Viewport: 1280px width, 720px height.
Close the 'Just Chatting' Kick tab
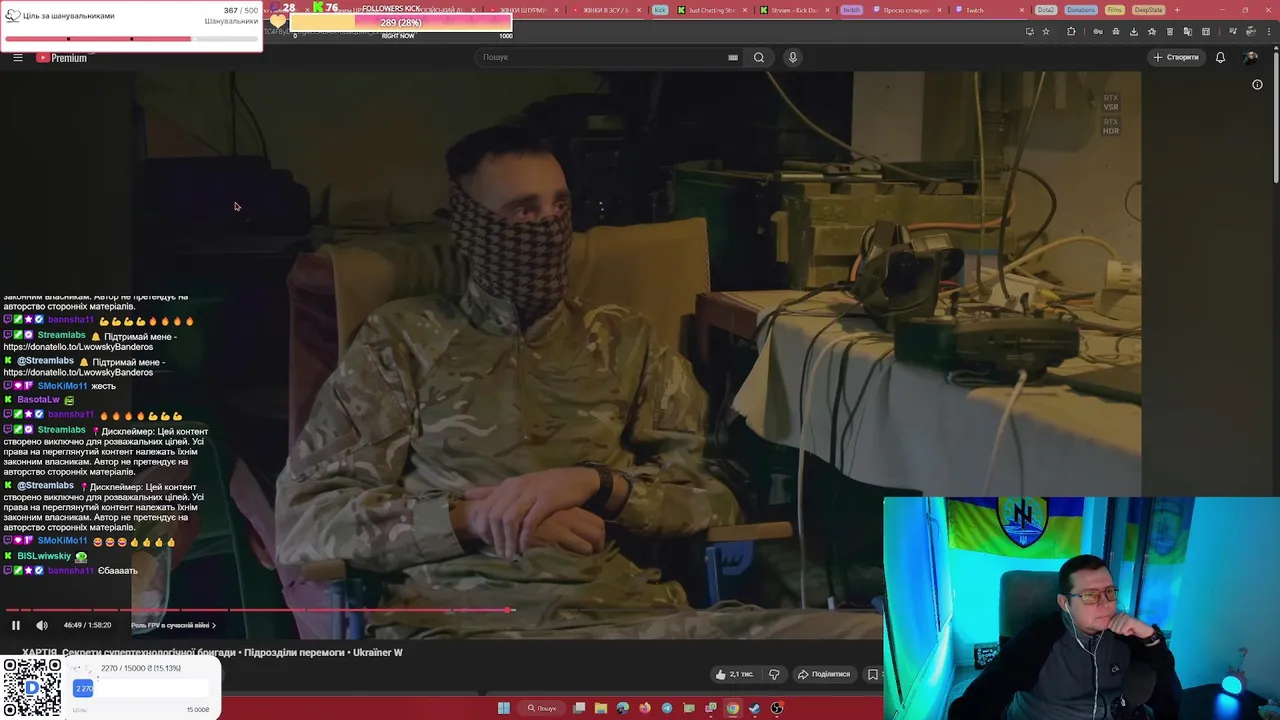743,10
